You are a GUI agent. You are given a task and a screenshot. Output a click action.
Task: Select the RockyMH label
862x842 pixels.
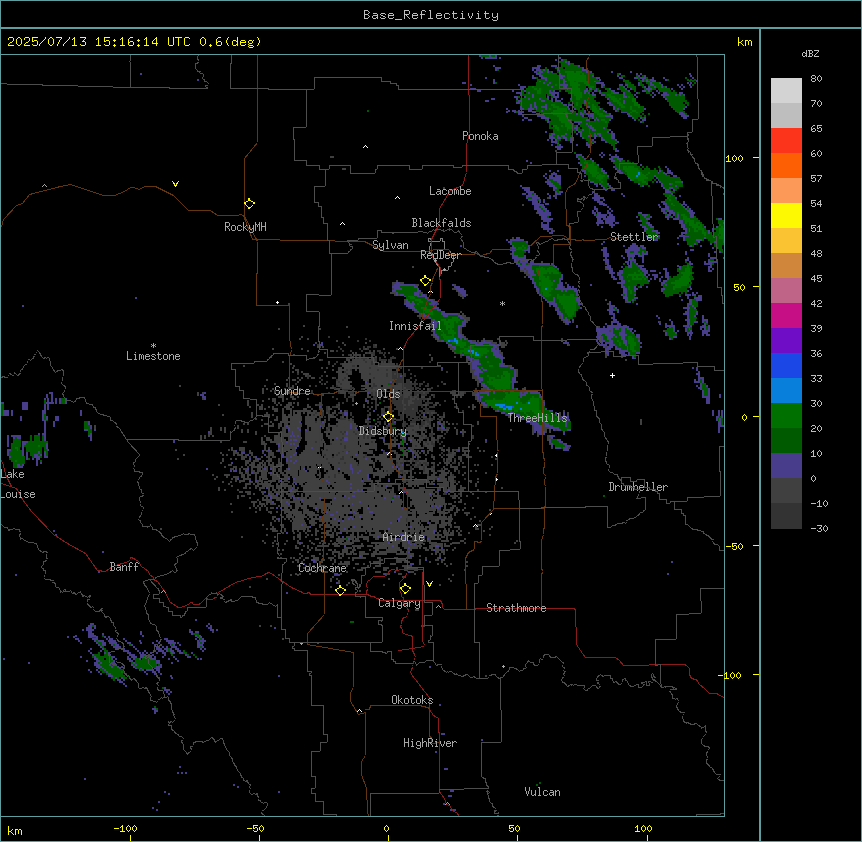click(x=245, y=227)
